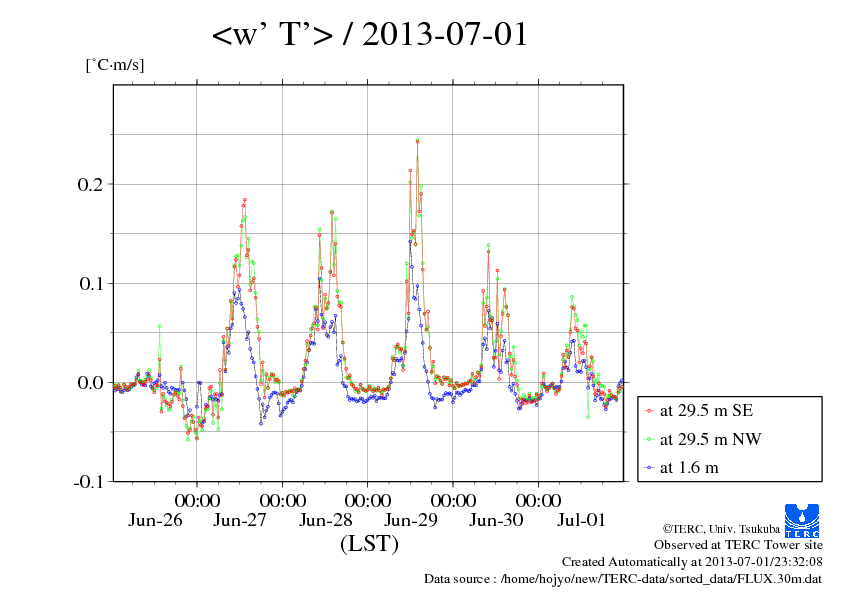The width and height of the screenshot is (842, 595).
Task: Click the y-axis label '0.1'
Action: click(x=90, y=283)
